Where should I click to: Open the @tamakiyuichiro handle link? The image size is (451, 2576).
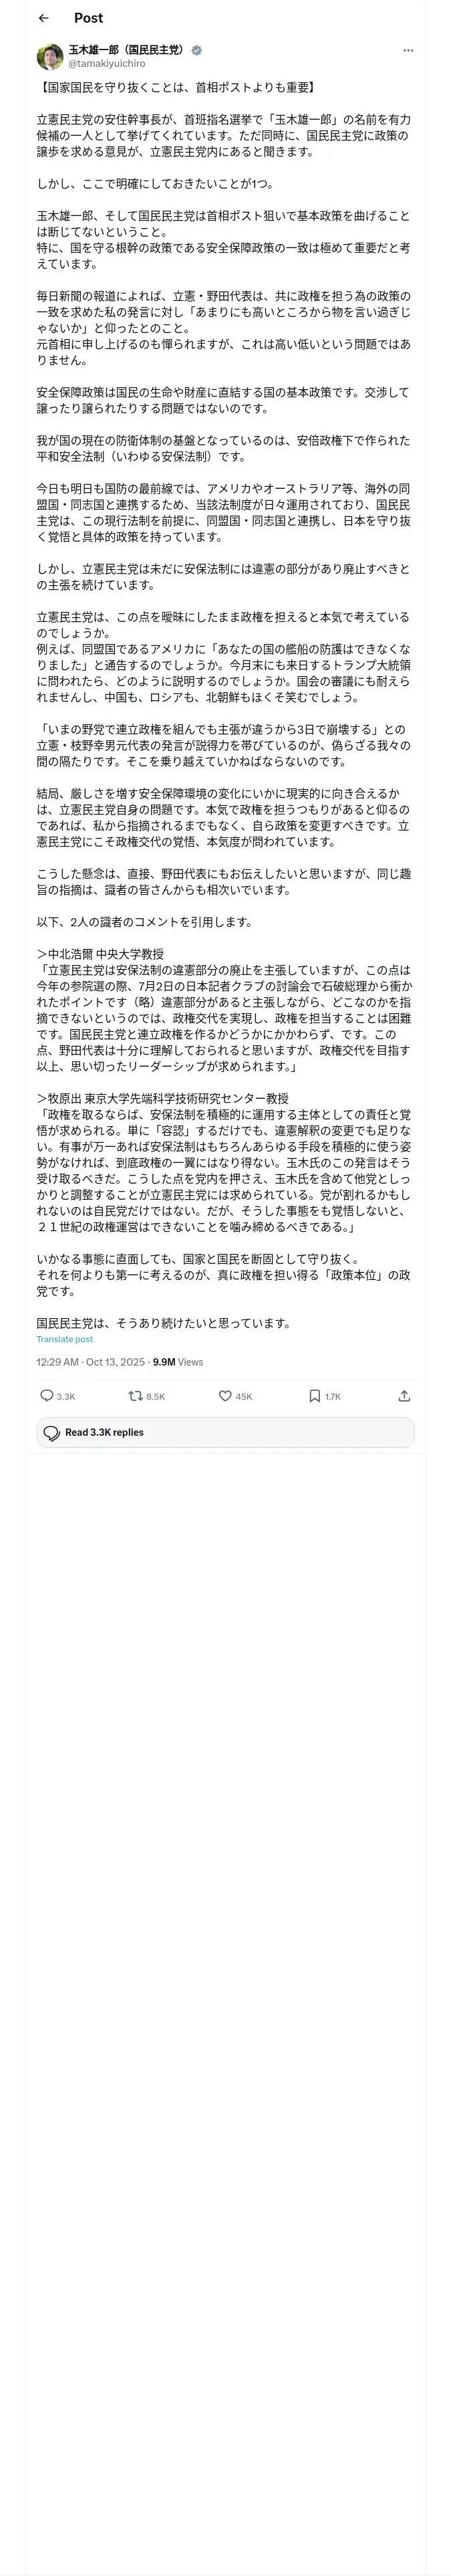point(107,64)
